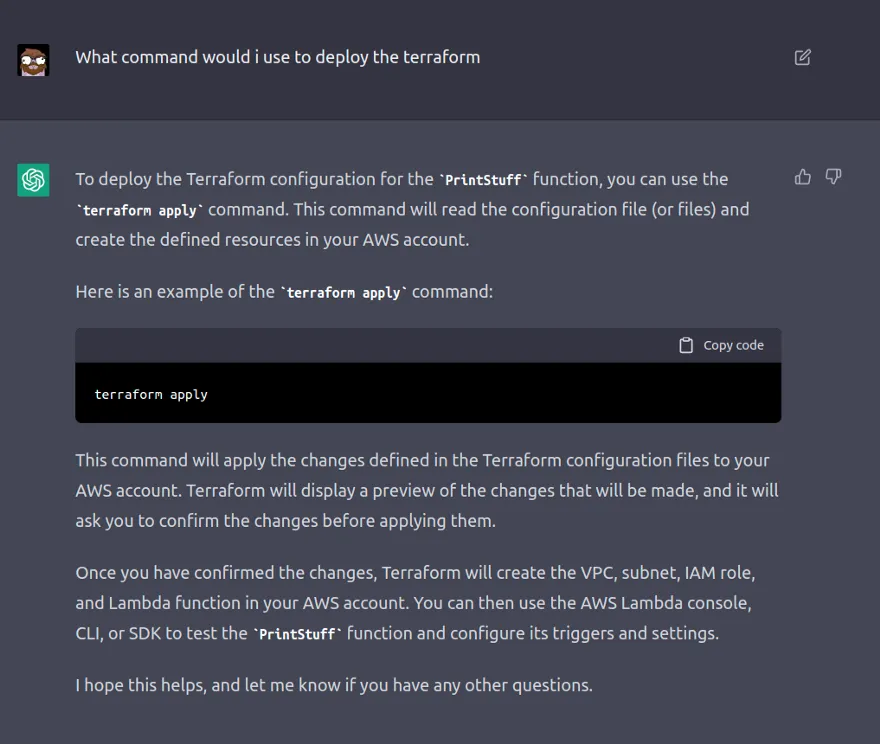Give the response a thumbs up
The width and height of the screenshot is (880, 744).
[x=802, y=177]
